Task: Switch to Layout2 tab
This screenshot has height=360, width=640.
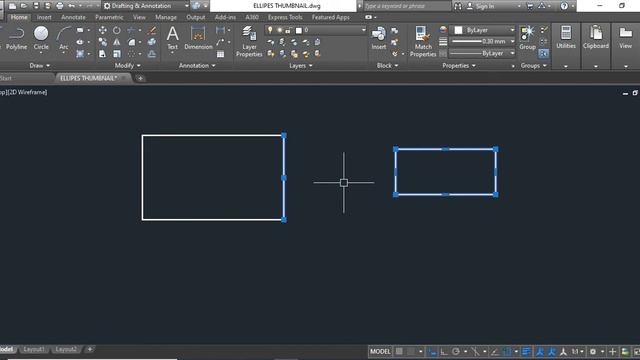Action: click(x=66, y=349)
